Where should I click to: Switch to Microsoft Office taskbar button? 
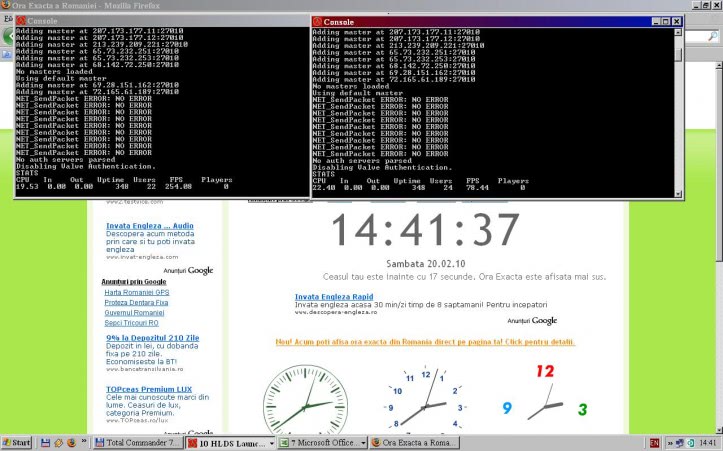click(321, 442)
